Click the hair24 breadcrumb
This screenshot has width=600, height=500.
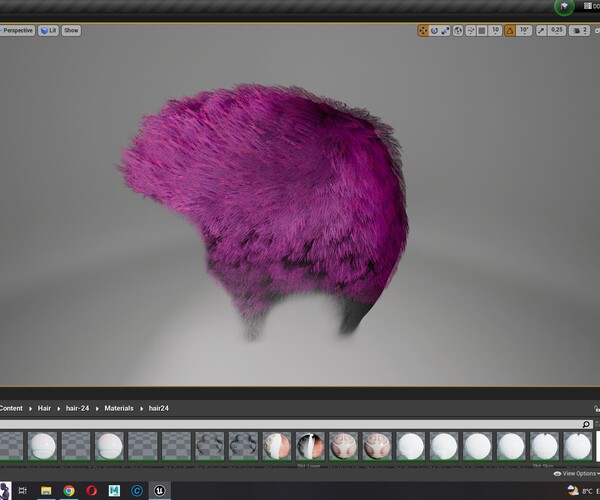159,408
